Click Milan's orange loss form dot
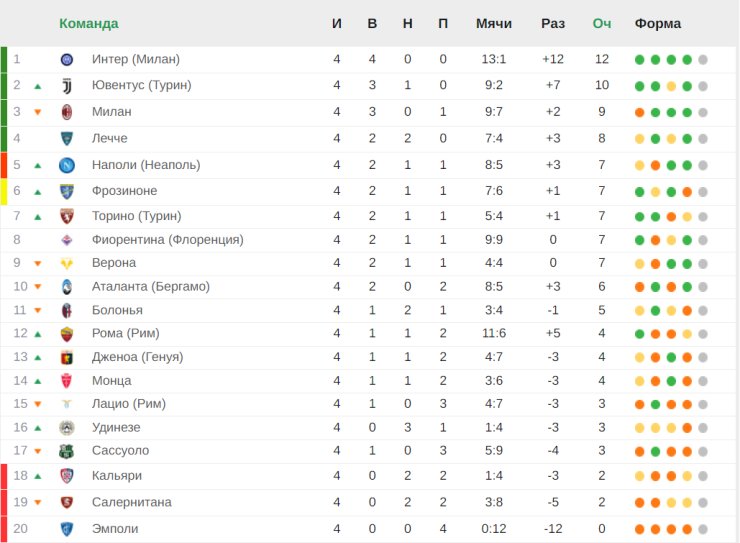The width and height of the screenshot is (740, 543). [x=639, y=113]
